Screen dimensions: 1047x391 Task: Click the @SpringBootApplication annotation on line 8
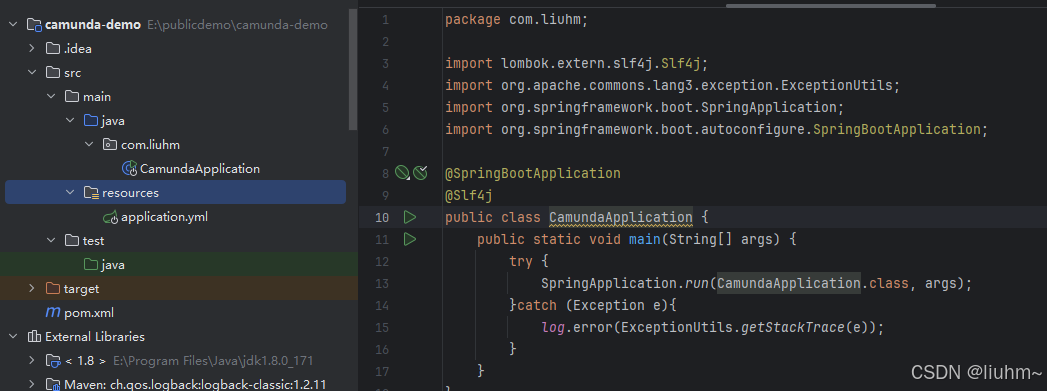533,173
